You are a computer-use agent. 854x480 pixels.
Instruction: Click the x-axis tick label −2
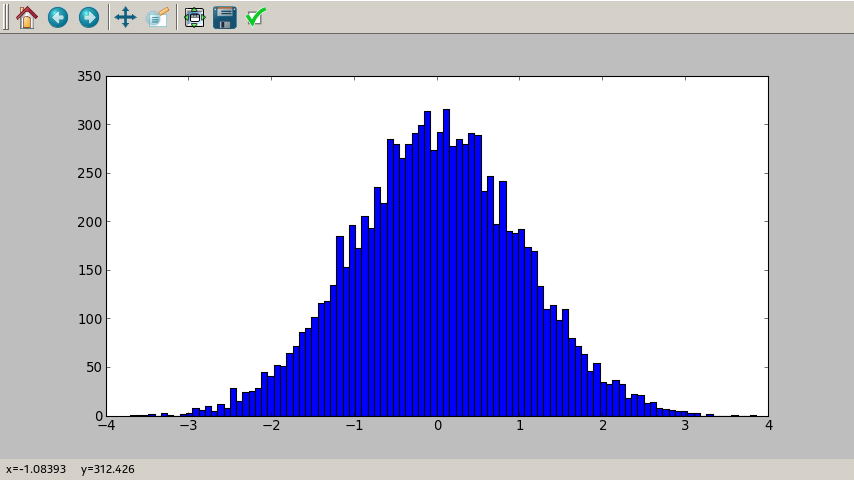[x=270, y=427]
